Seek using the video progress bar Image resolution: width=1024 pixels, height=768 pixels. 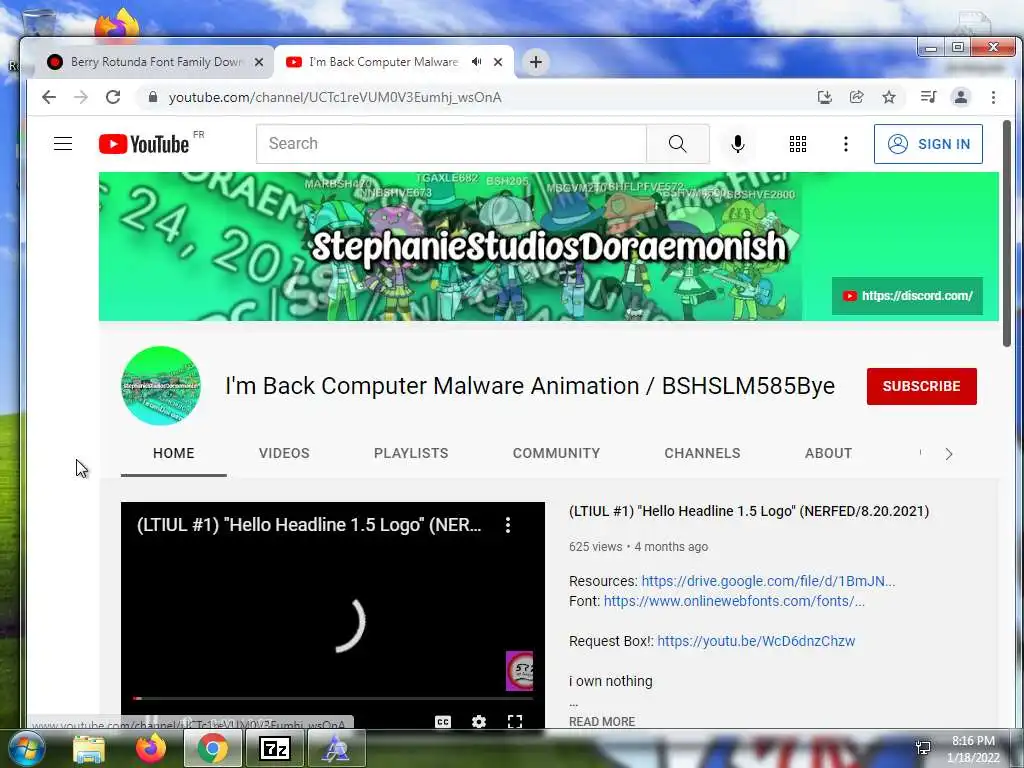[x=333, y=698]
